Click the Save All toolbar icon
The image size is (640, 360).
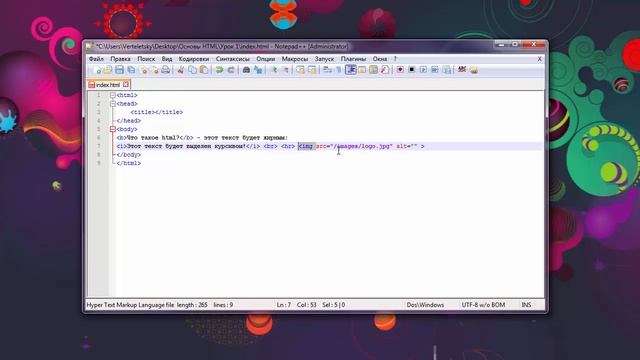point(131,70)
